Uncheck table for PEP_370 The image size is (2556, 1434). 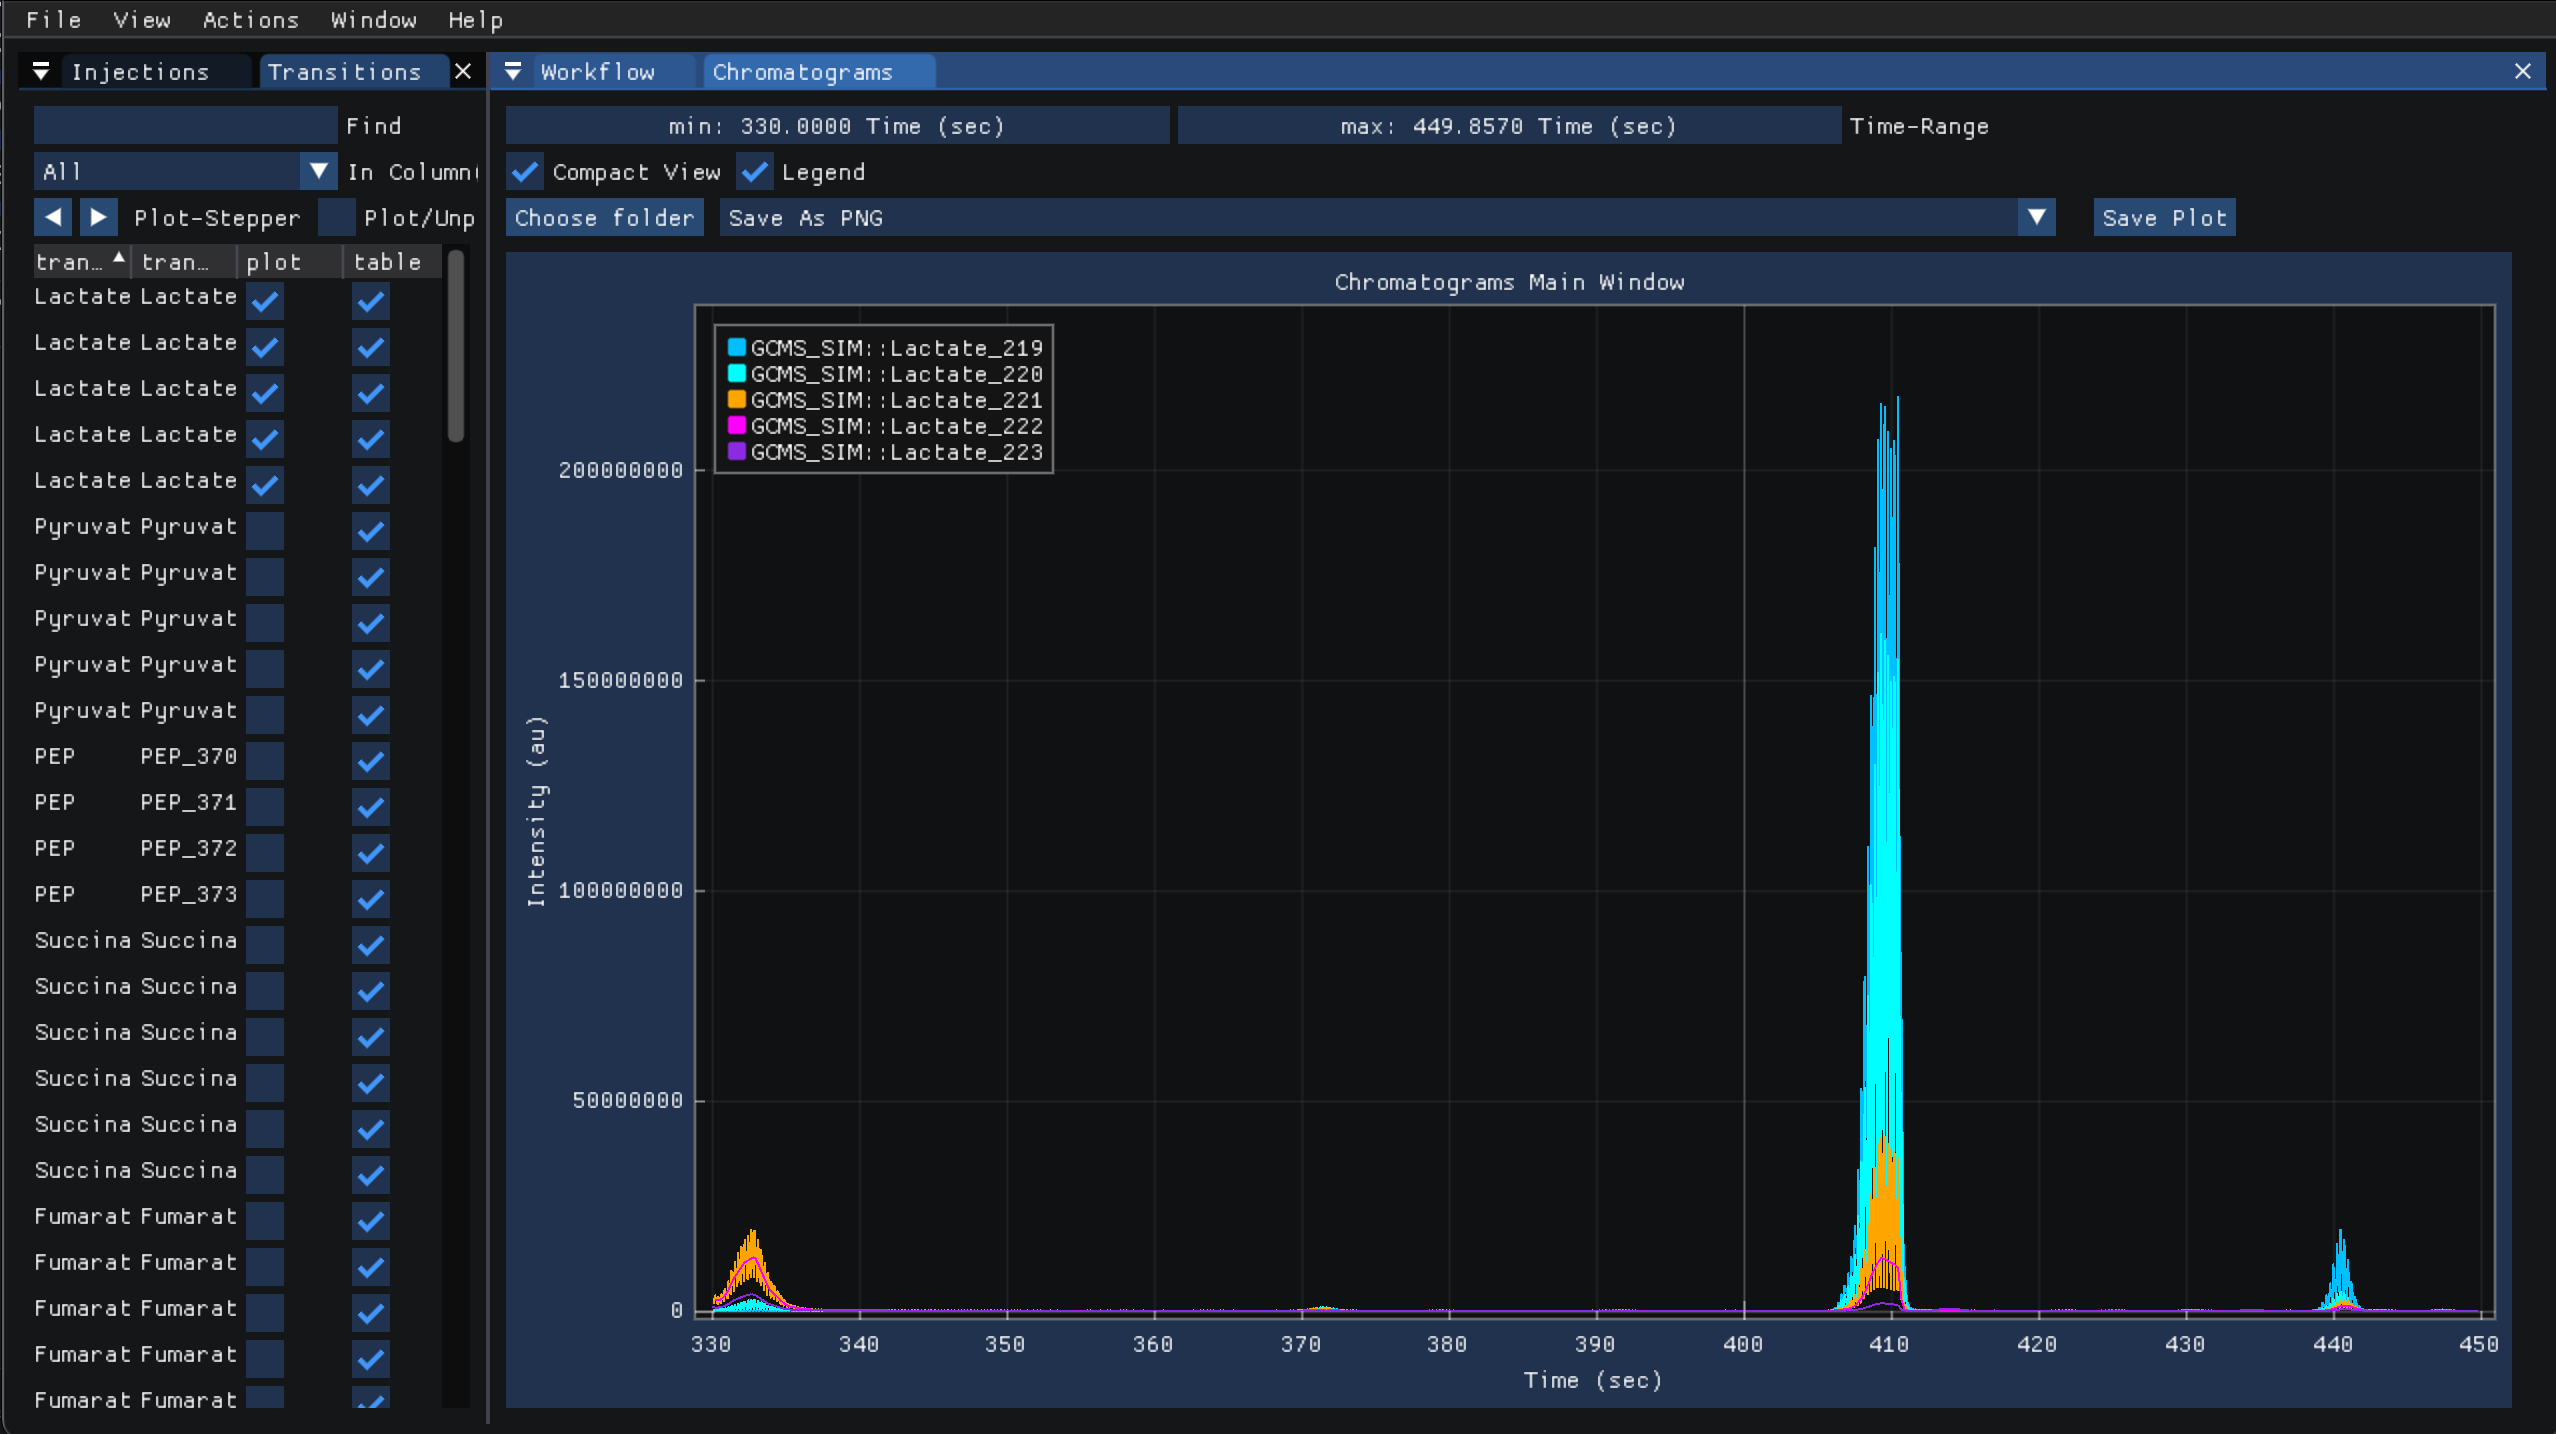pyautogui.click(x=371, y=761)
